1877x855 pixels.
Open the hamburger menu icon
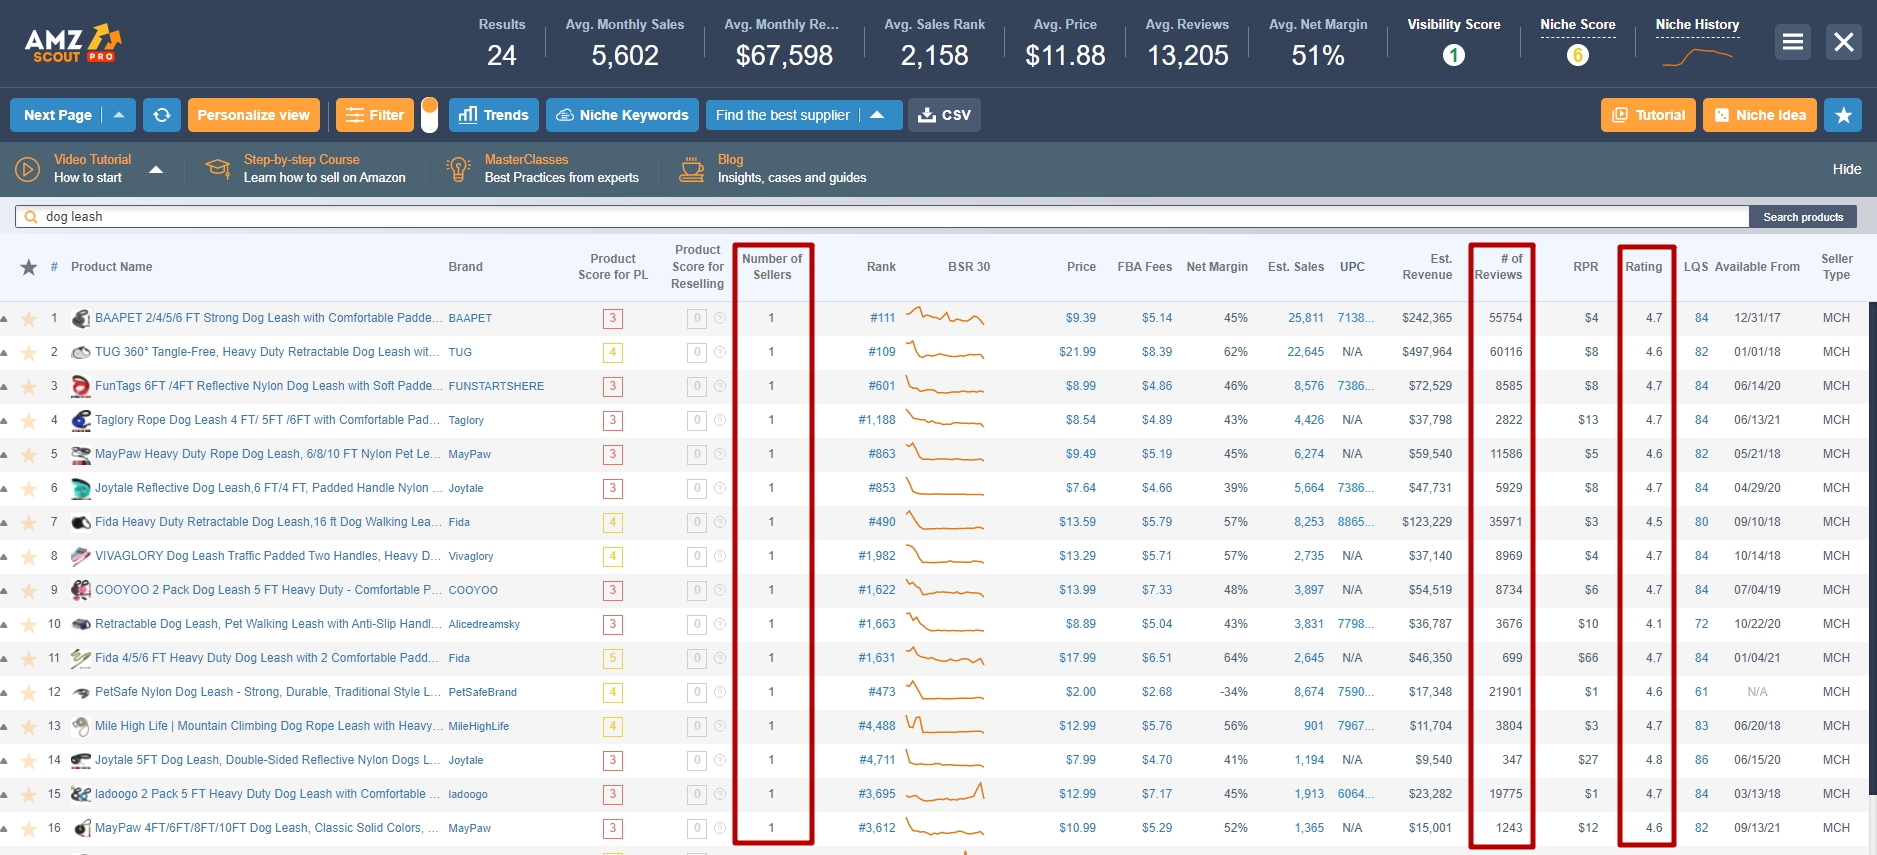(x=1793, y=42)
